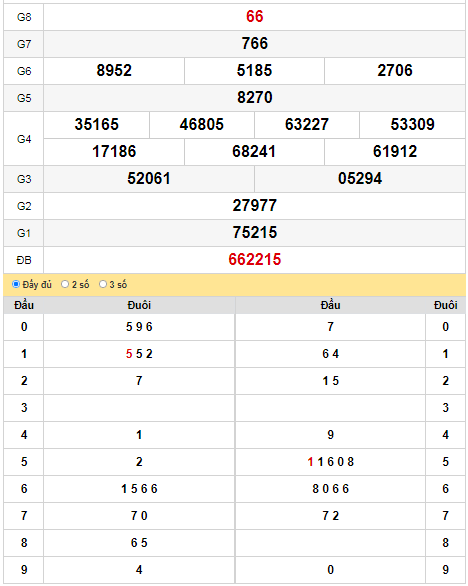
Task: Click the right "Đuôi" column header
Action: coord(445,305)
